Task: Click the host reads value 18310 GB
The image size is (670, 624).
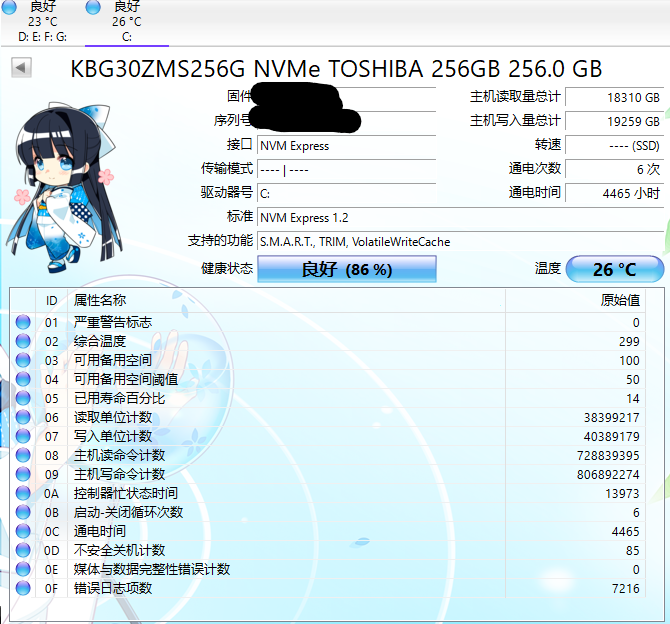Action: point(614,97)
